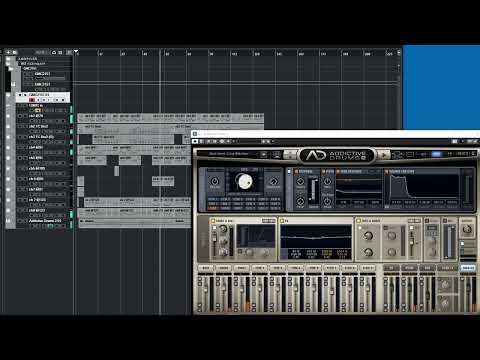The width and height of the screenshot is (480, 360).
Task: Select the Room channel label in the mixer
Action: point(409,268)
